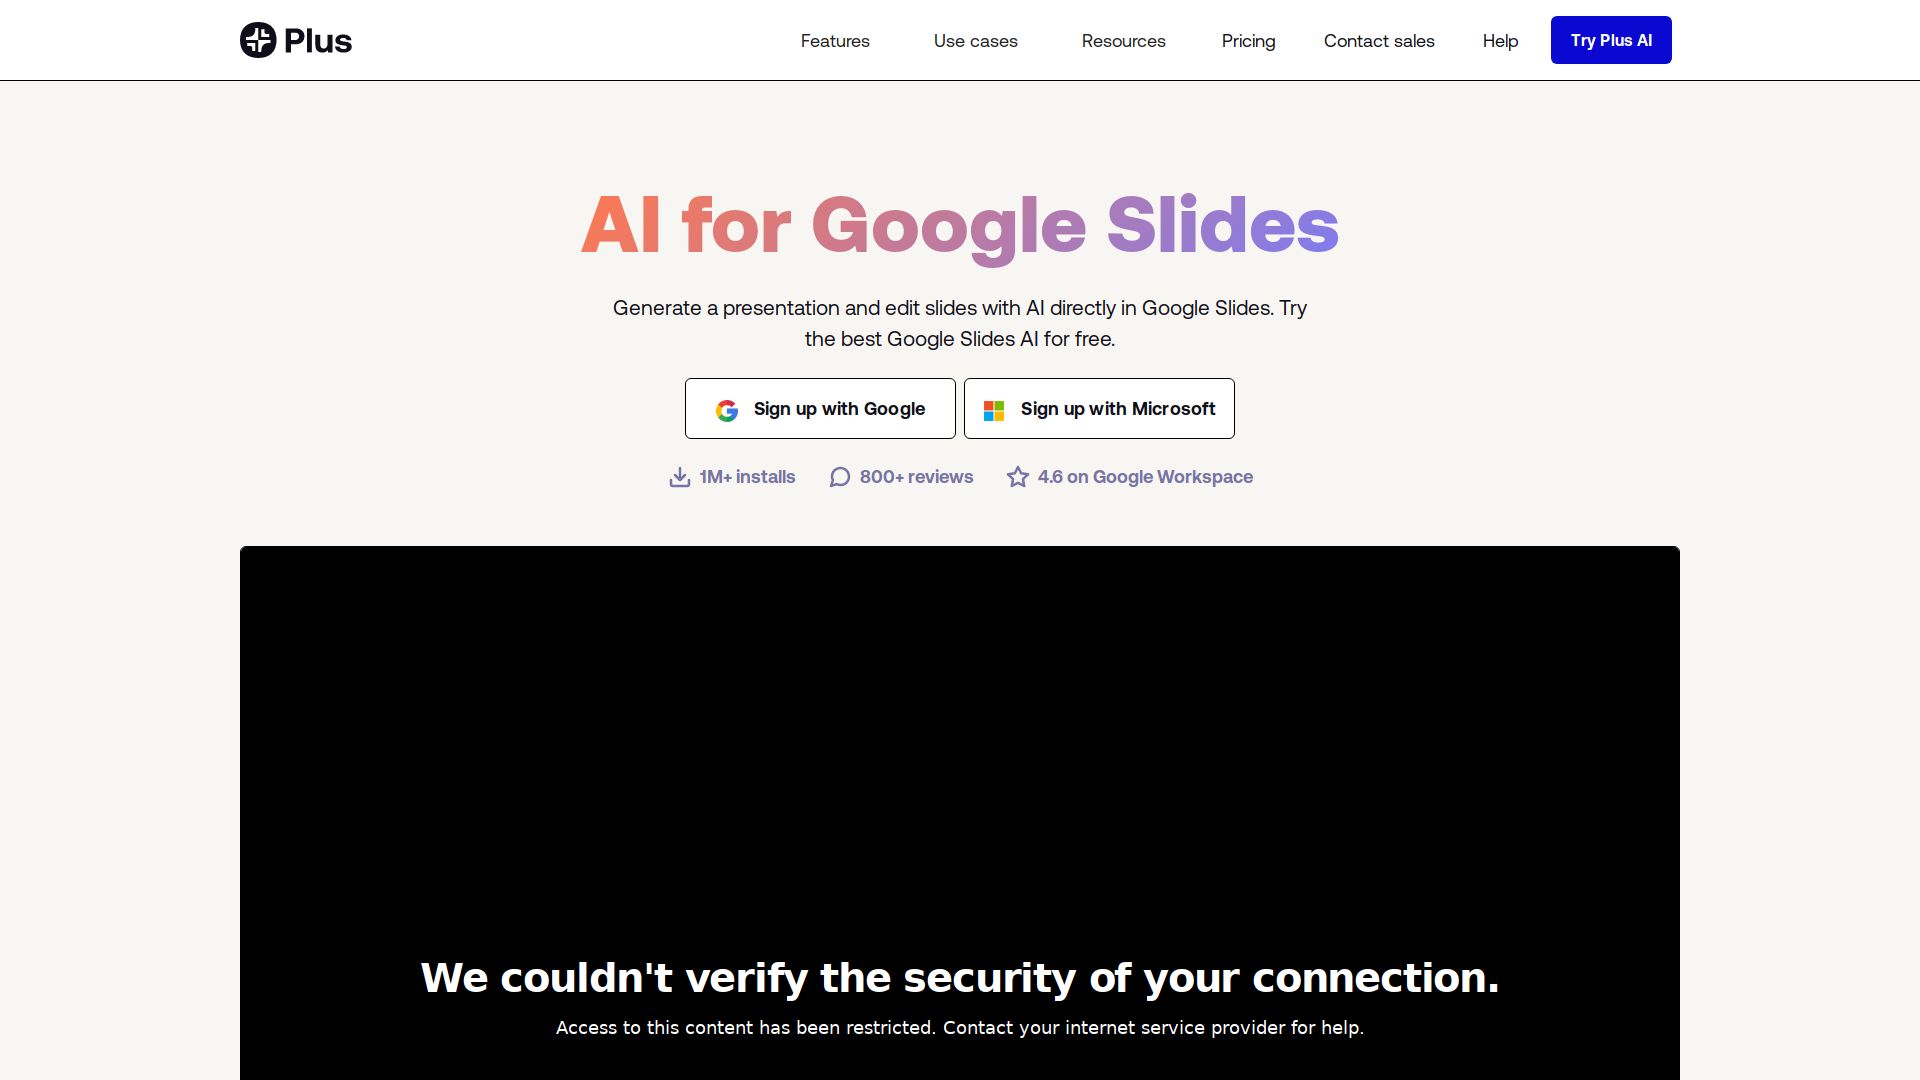The image size is (1920, 1080).
Task: Open the Use cases dropdown menu
Action: [x=975, y=41]
